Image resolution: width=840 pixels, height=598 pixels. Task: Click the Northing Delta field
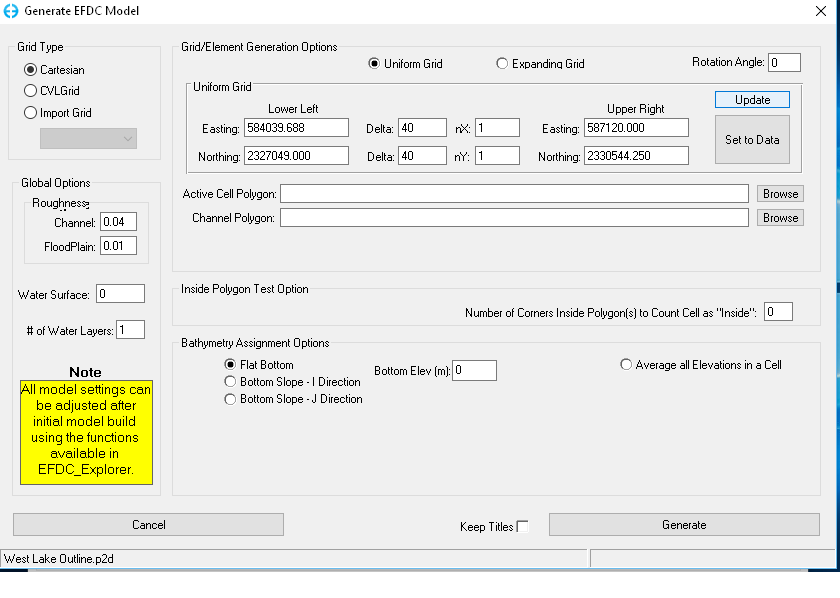coord(422,156)
